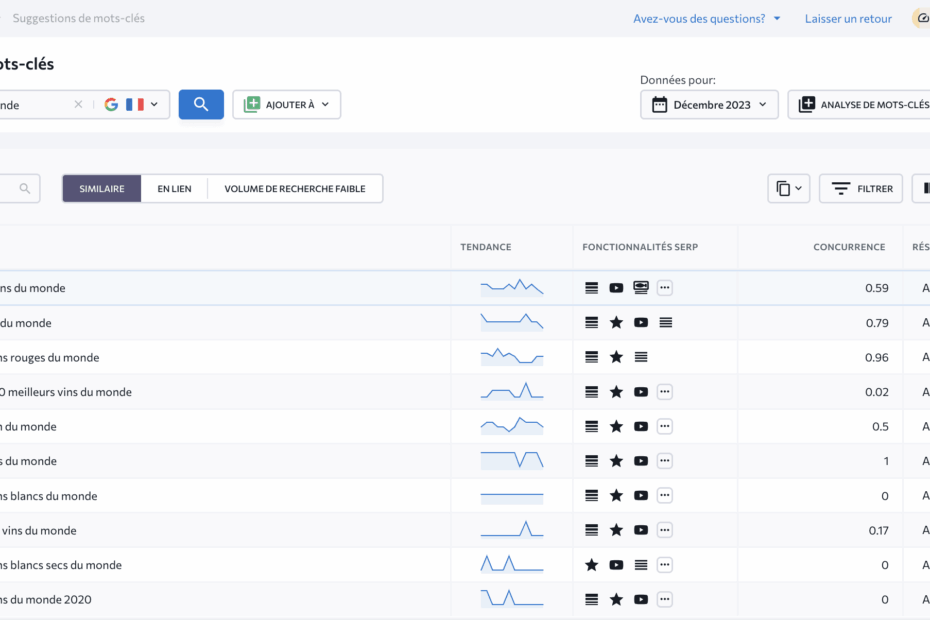Show more SERP features for meilleurs vins row
Screen dimensions: 930x620
tap(665, 392)
